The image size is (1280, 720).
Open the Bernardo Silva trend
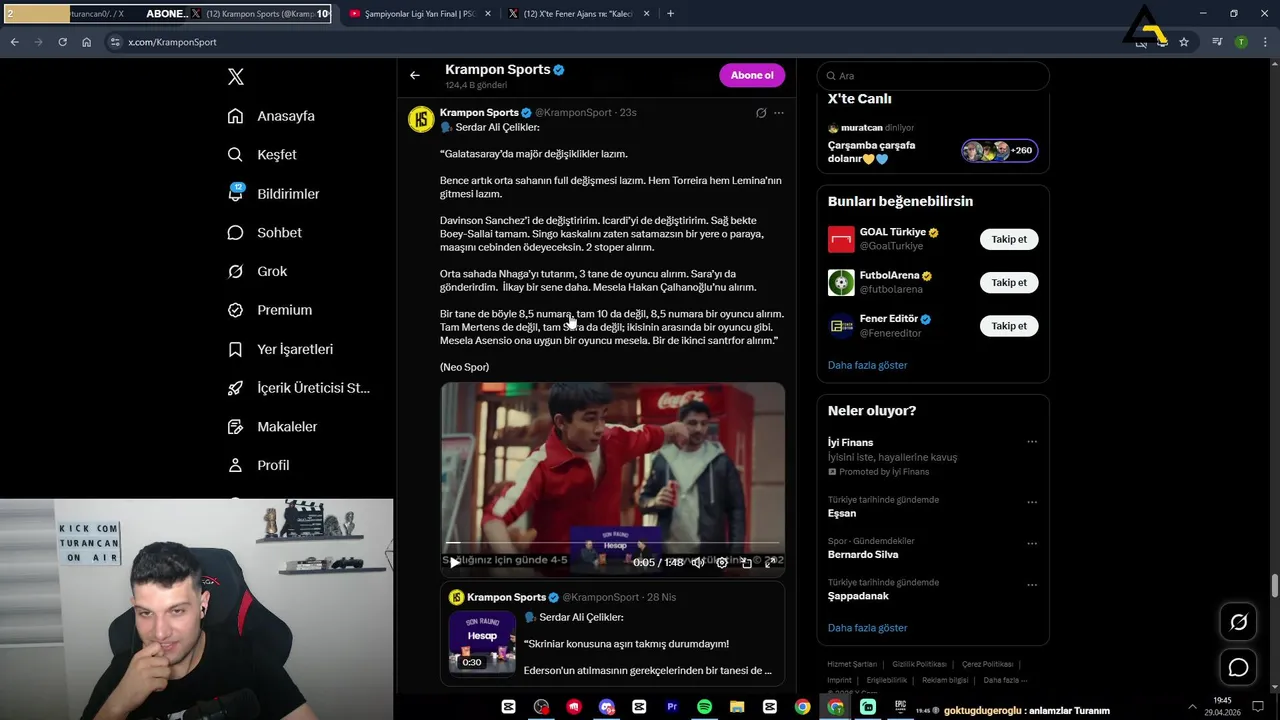pyautogui.click(x=863, y=554)
